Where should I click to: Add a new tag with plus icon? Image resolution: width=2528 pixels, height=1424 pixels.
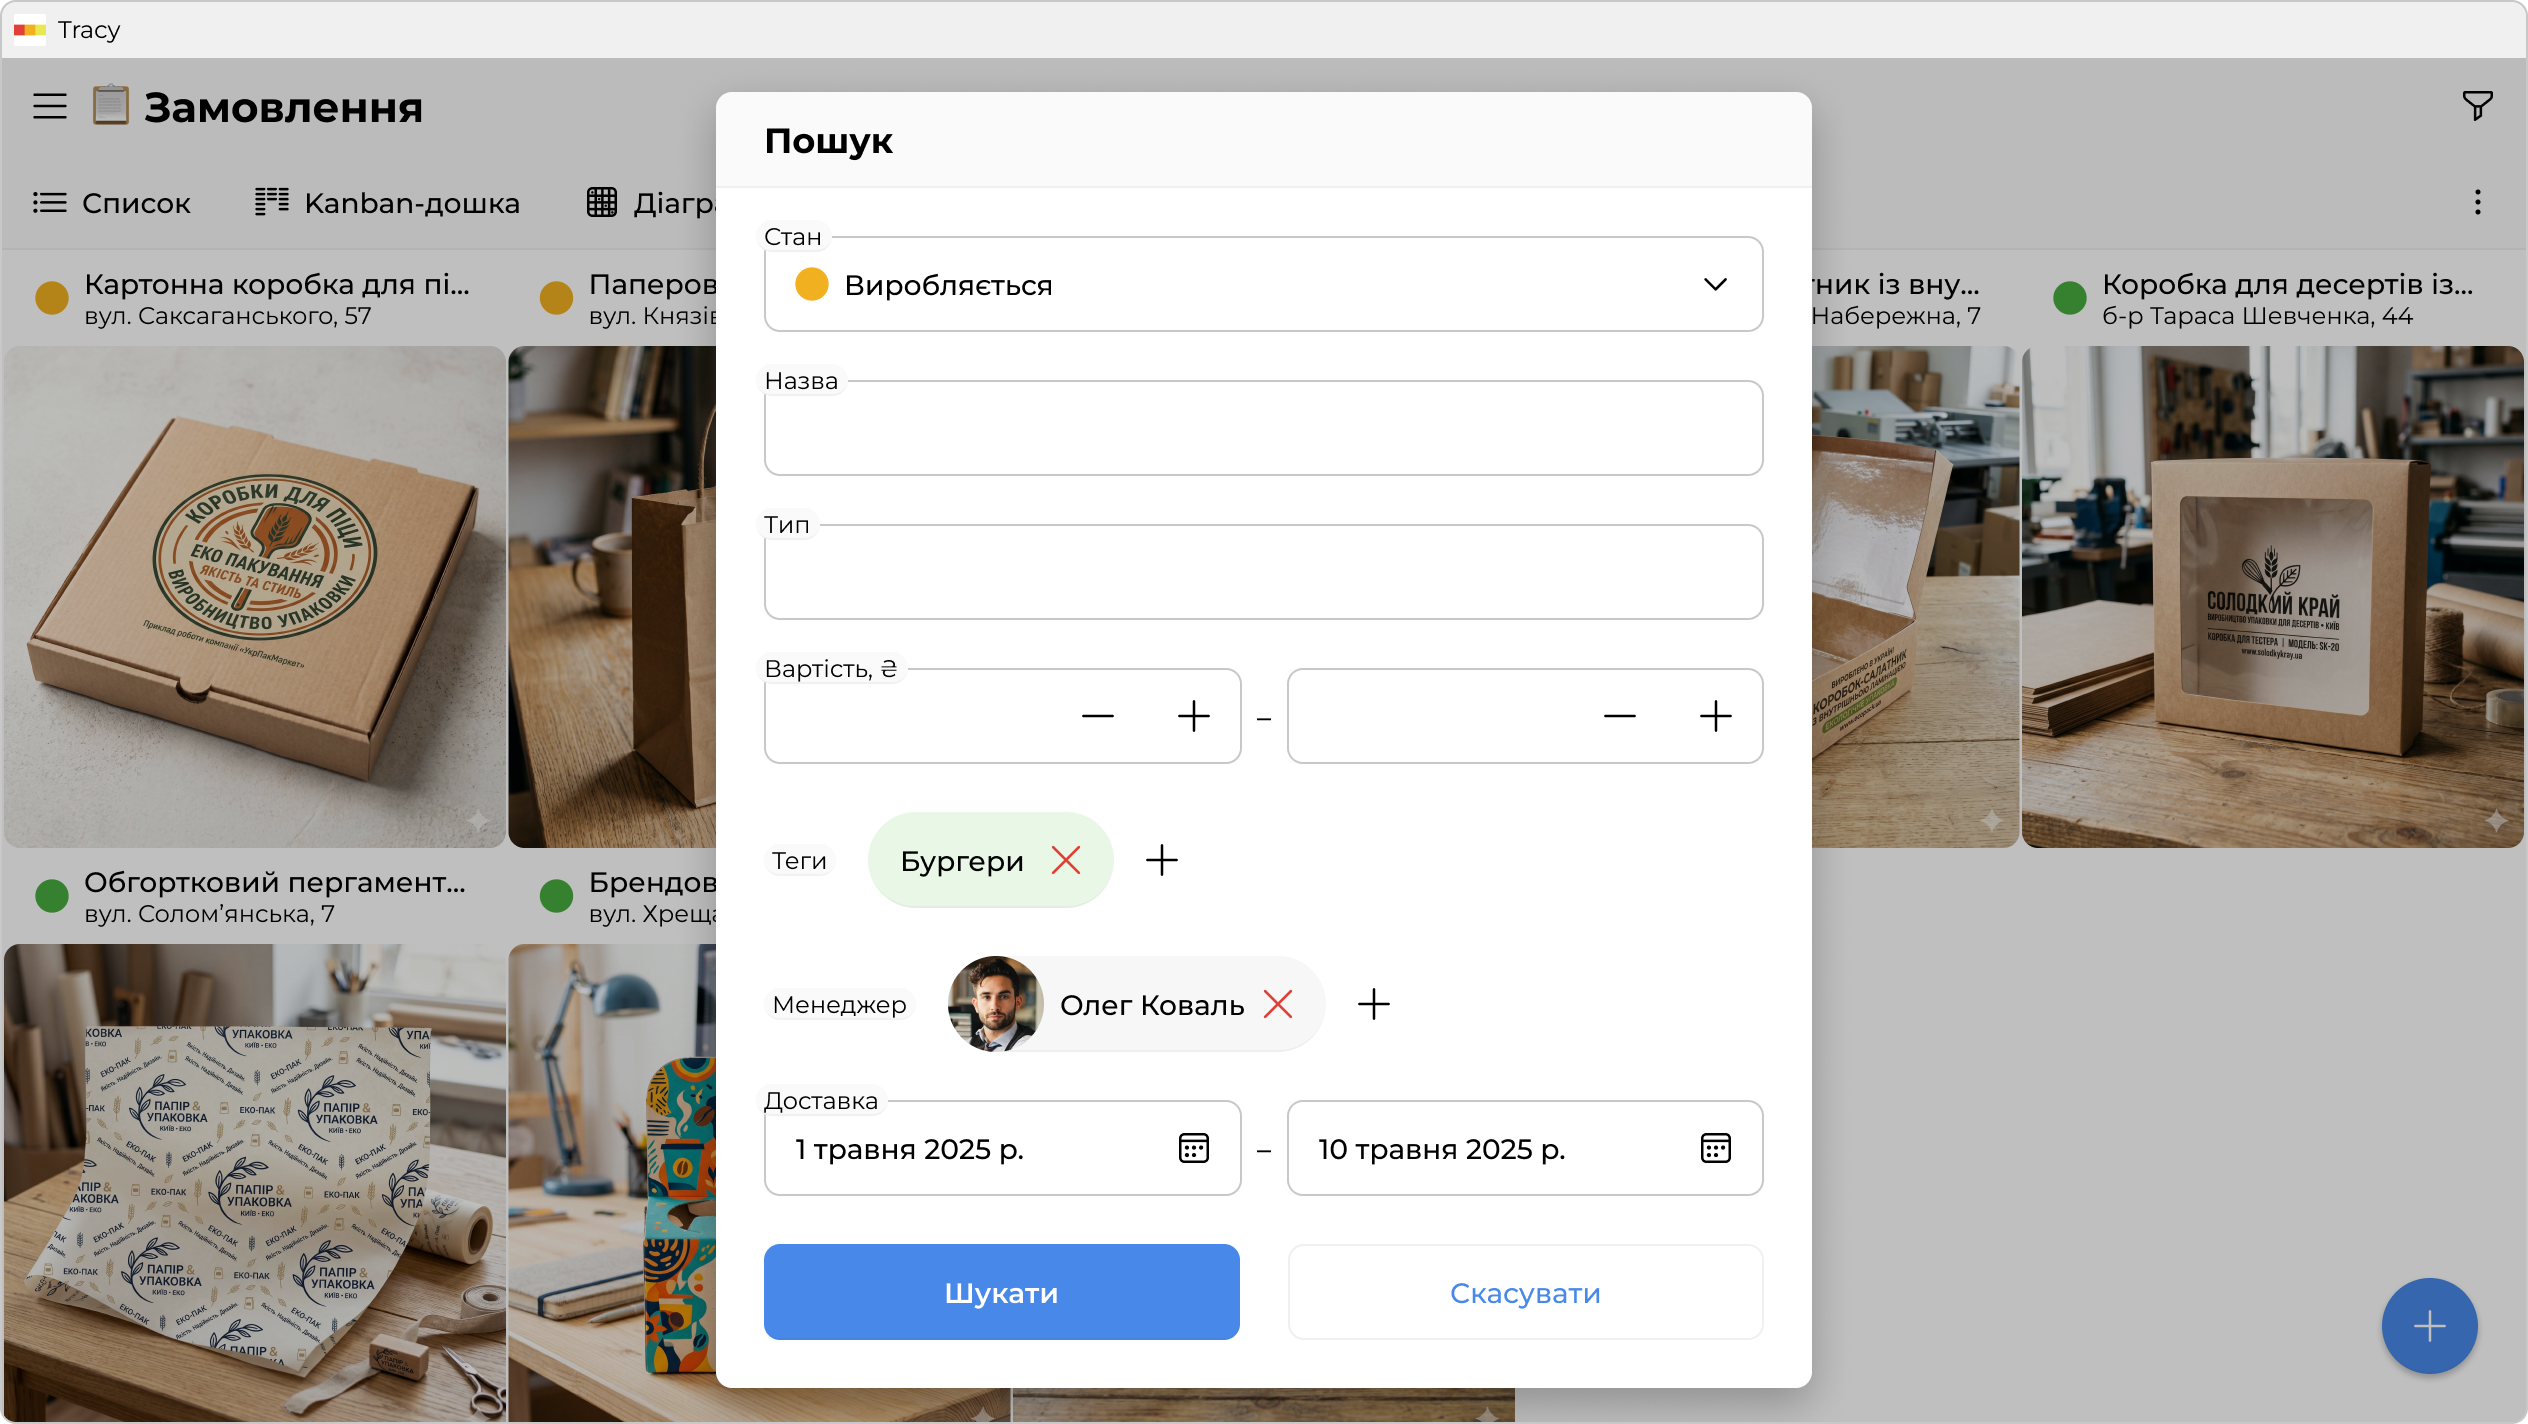click(1161, 860)
